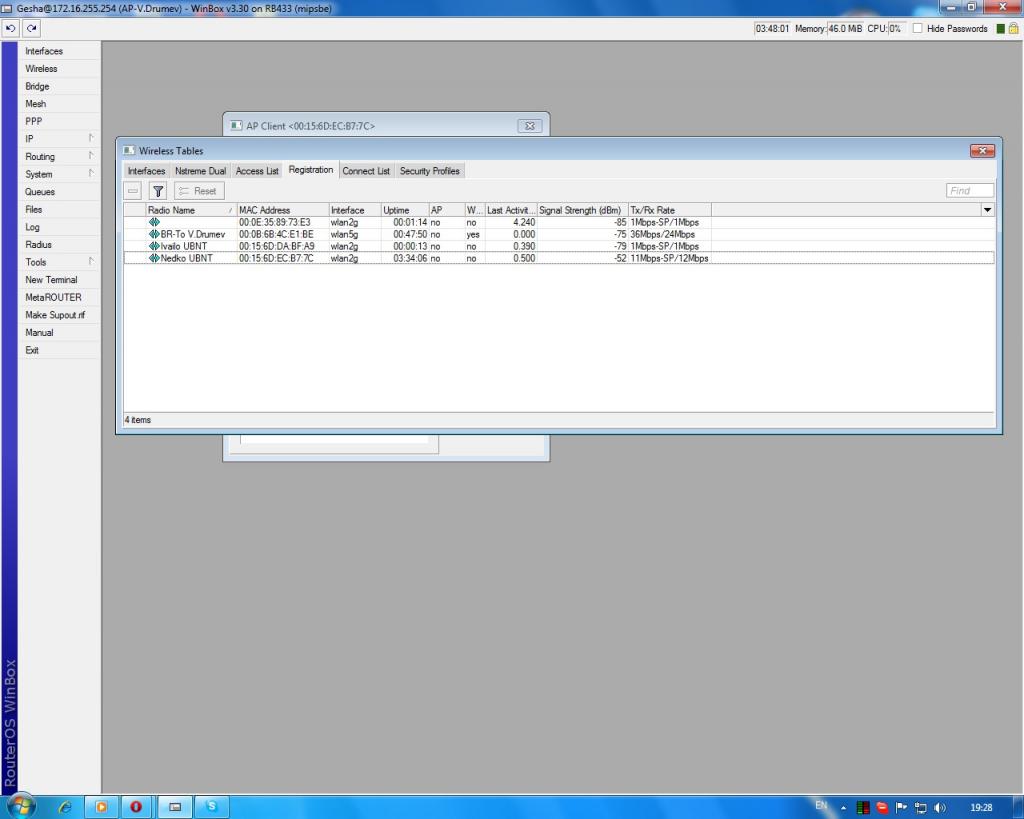This screenshot has height=819, width=1024.
Task: Click the remove (minus) toolbar button
Action: [133, 191]
